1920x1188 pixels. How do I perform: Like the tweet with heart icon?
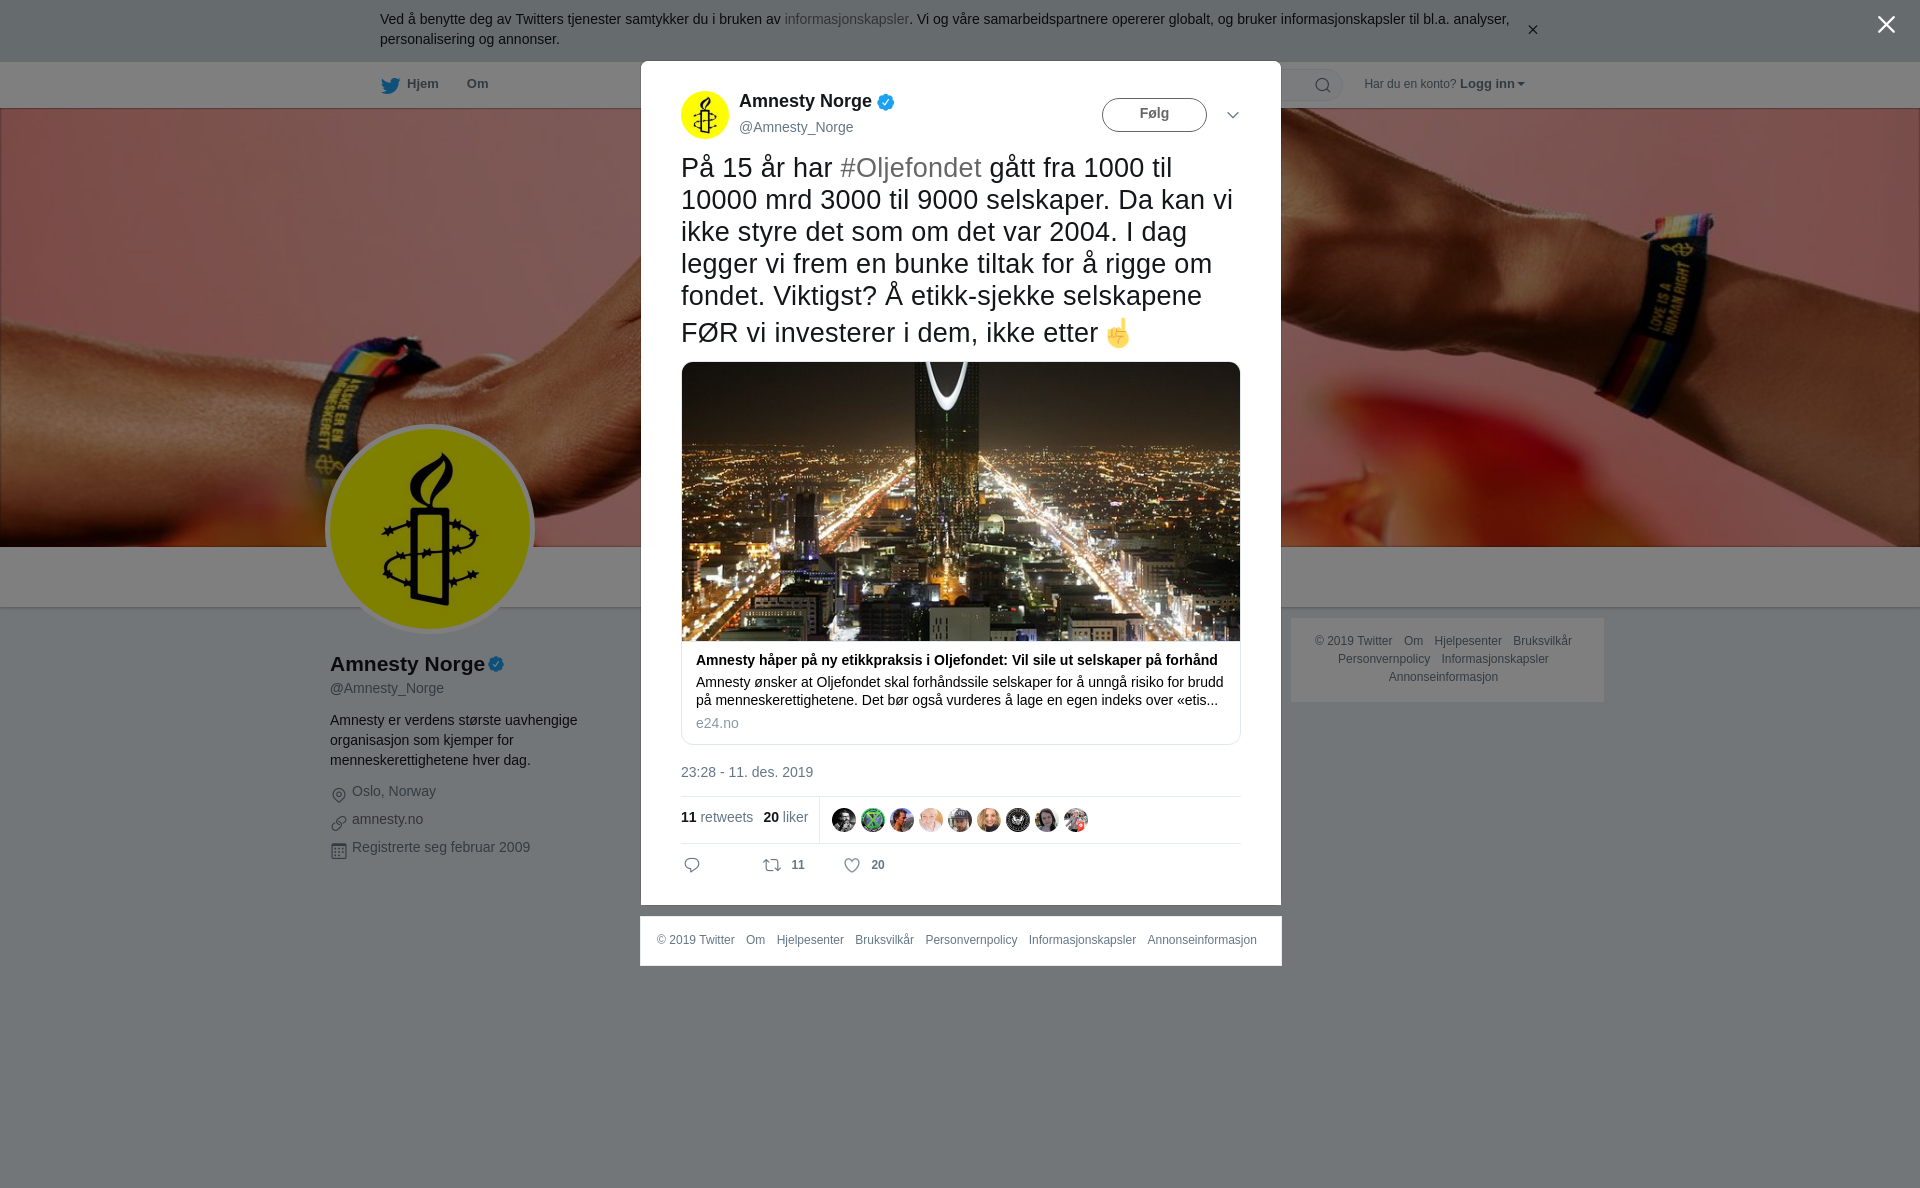point(852,865)
